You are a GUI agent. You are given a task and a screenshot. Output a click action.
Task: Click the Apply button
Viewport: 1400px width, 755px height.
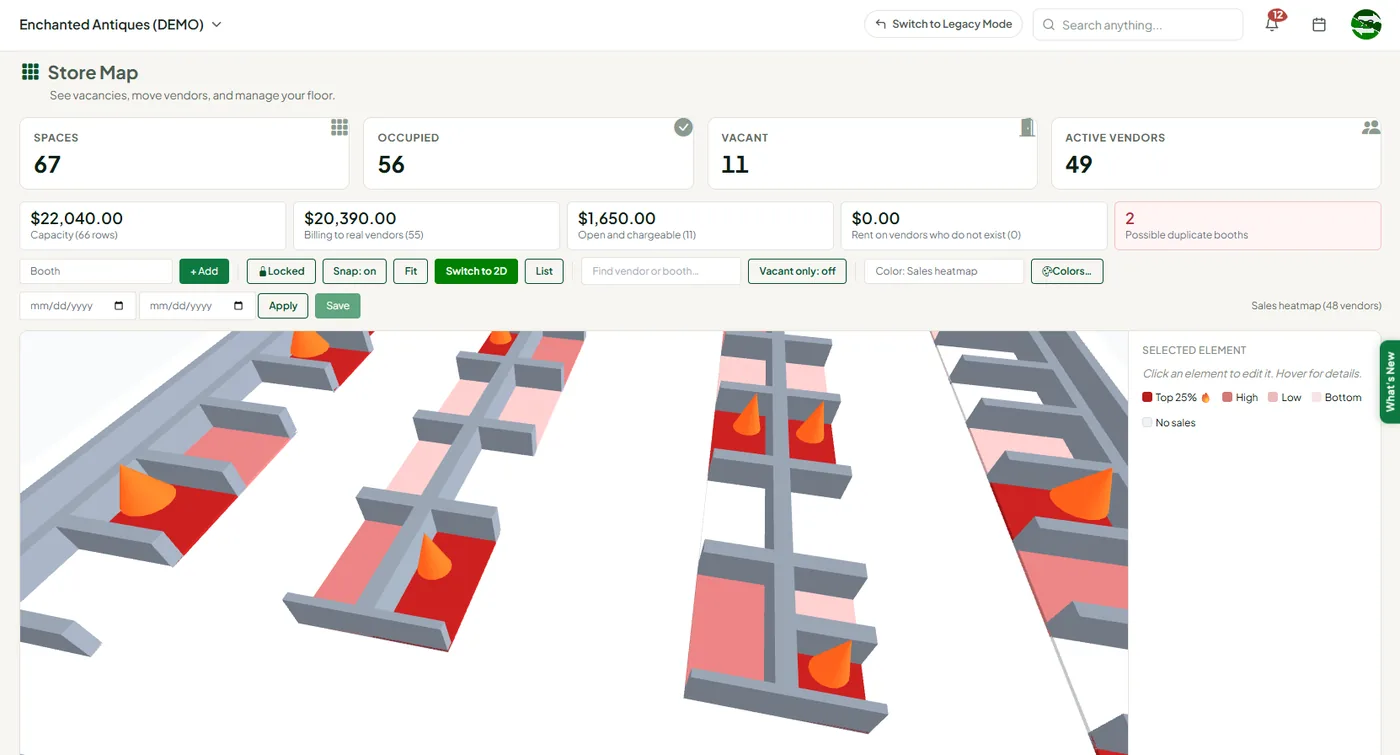pos(283,306)
